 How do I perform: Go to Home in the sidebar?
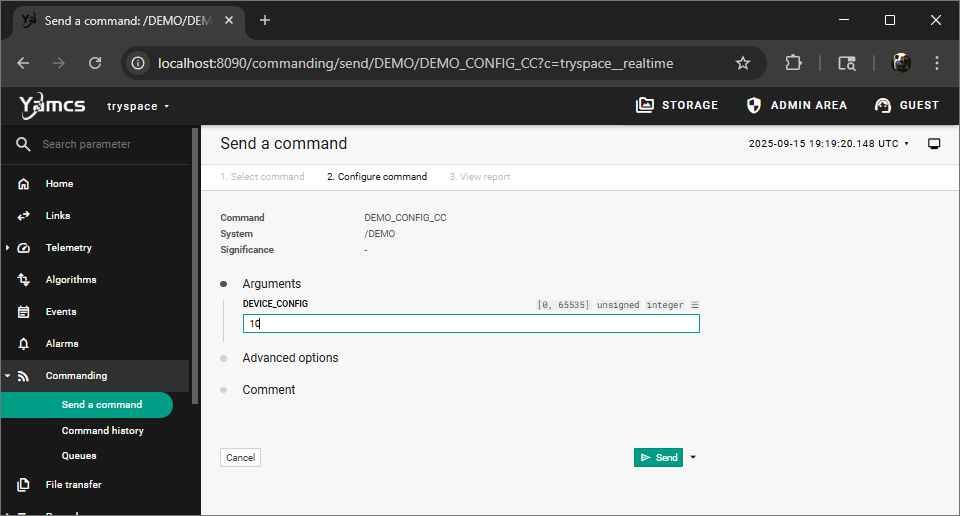pos(59,184)
